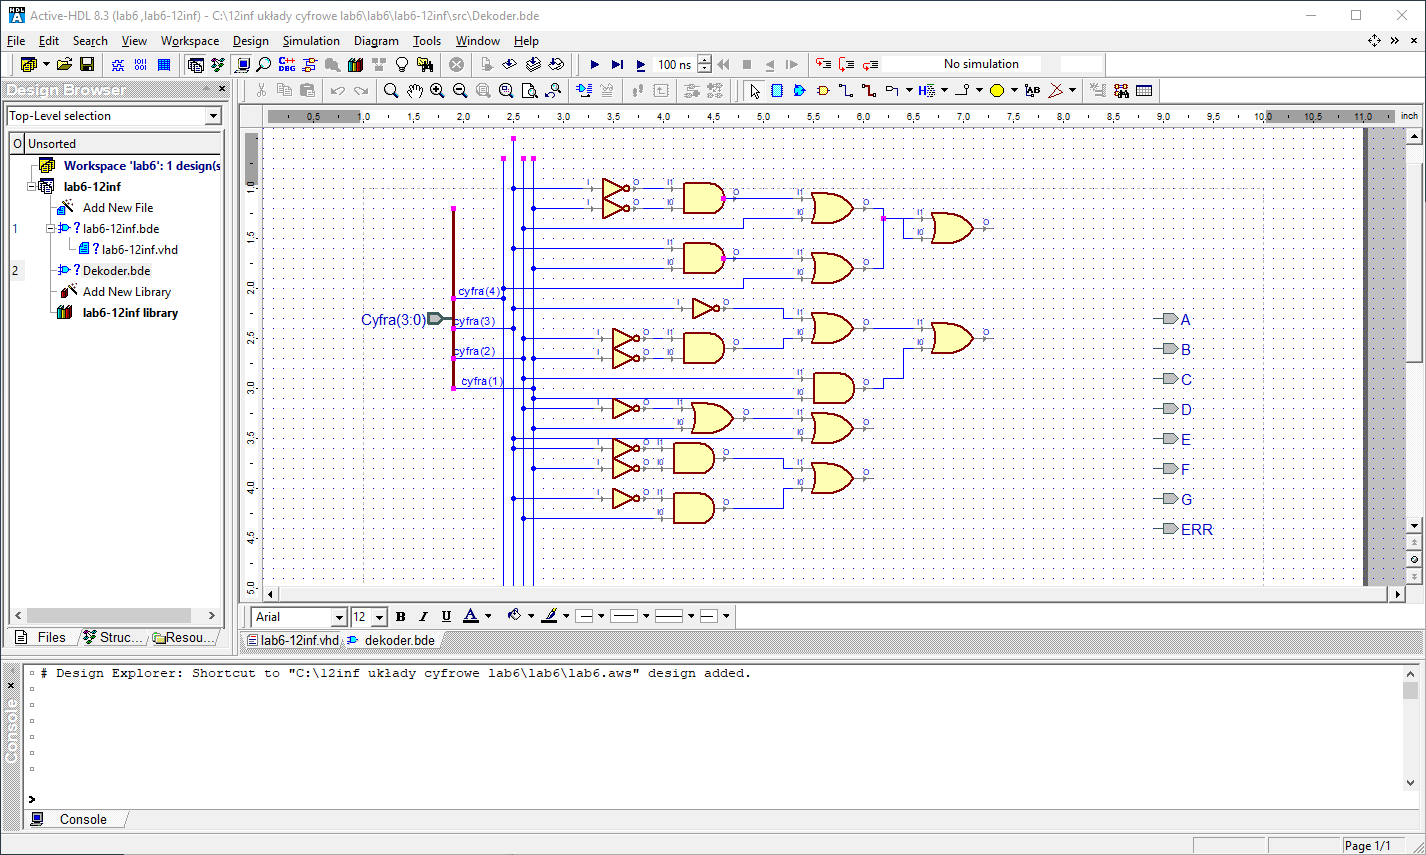1426x855 pixels.
Task: Click the font color A swatch
Action: (471, 616)
